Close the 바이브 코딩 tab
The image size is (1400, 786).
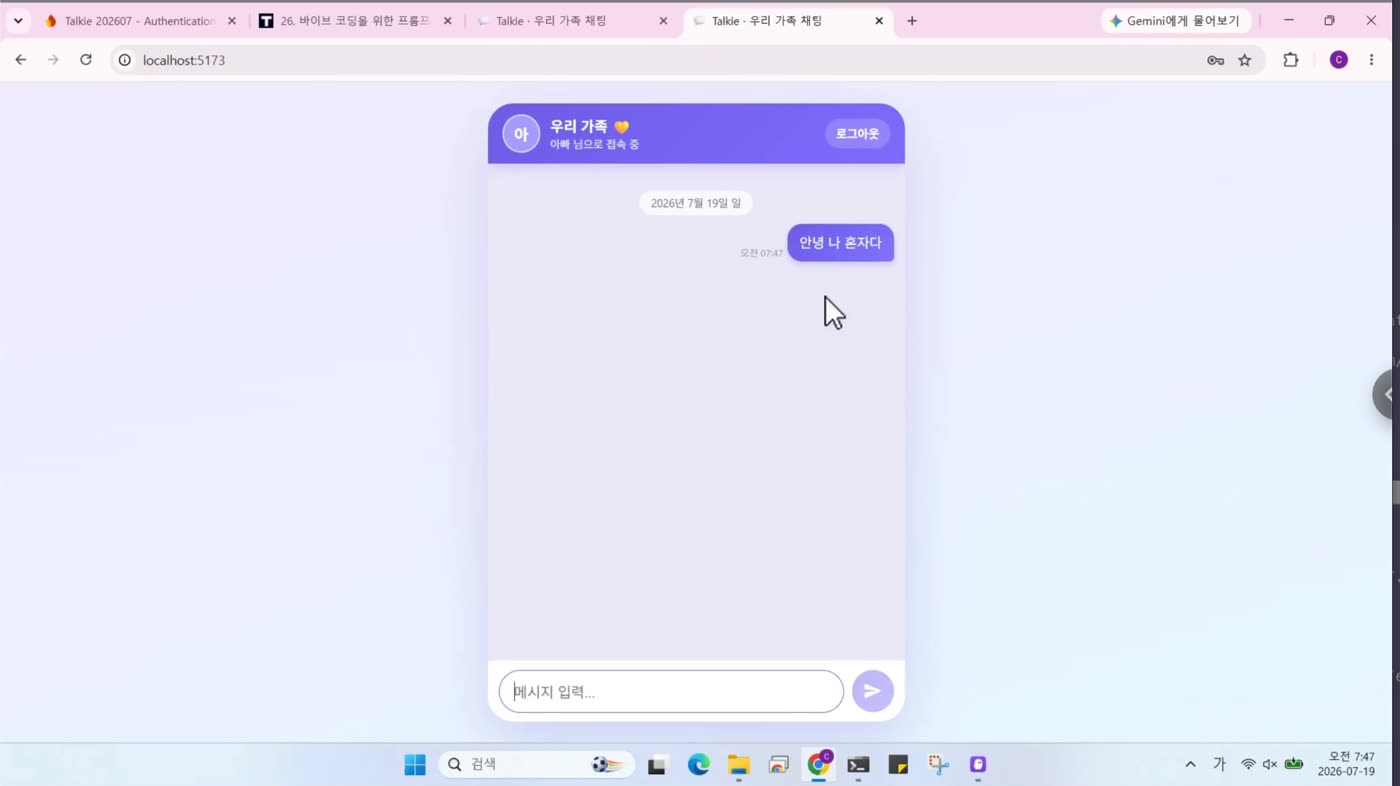(x=447, y=21)
